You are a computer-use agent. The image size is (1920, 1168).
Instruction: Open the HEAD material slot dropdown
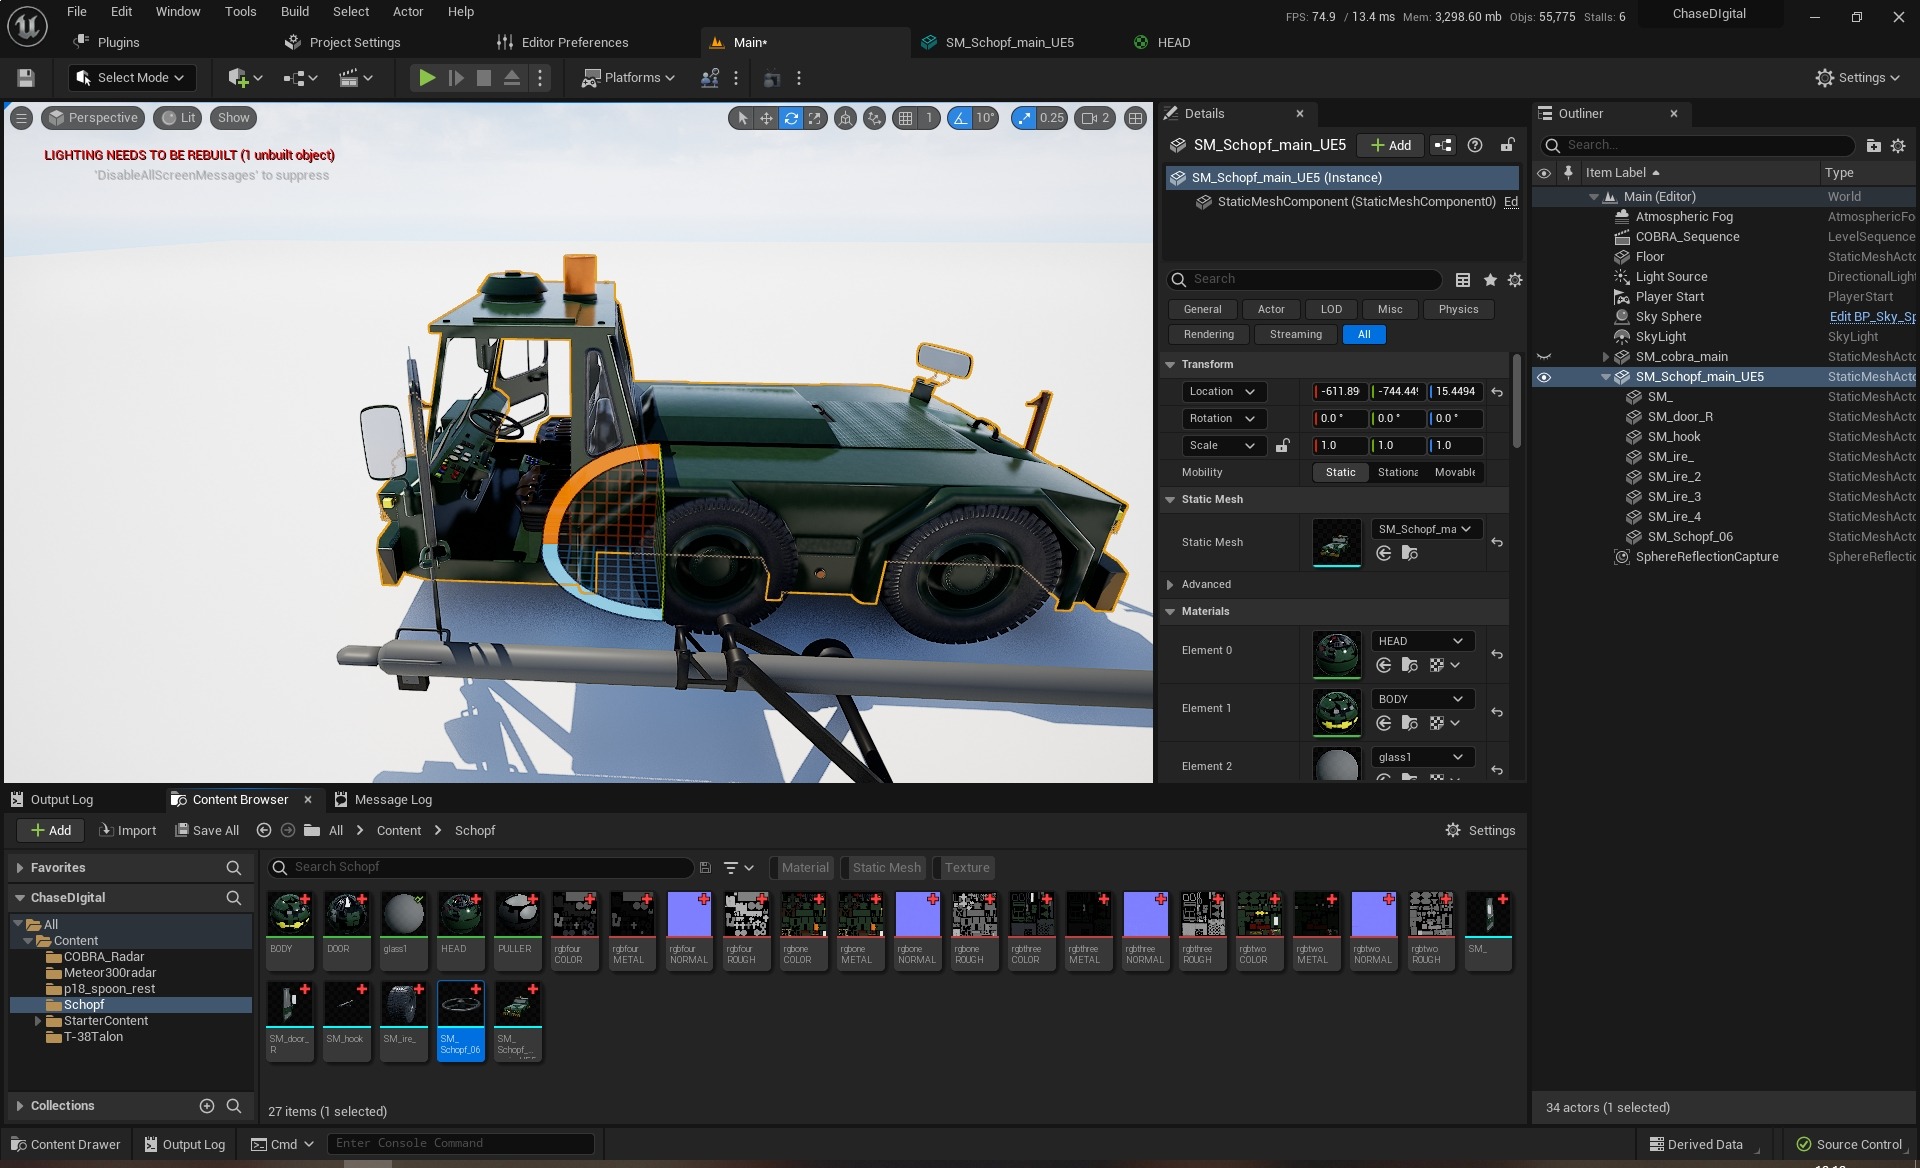(x=1420, y=642)
